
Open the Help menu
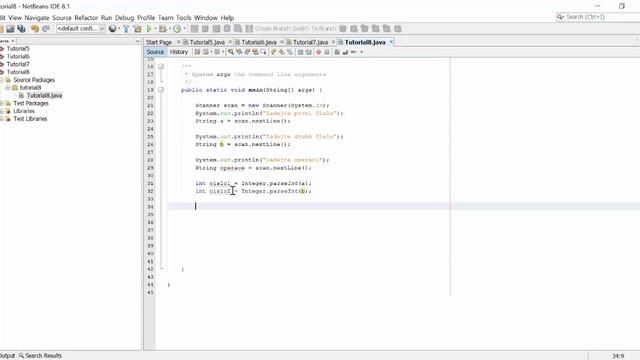[227, 18]
